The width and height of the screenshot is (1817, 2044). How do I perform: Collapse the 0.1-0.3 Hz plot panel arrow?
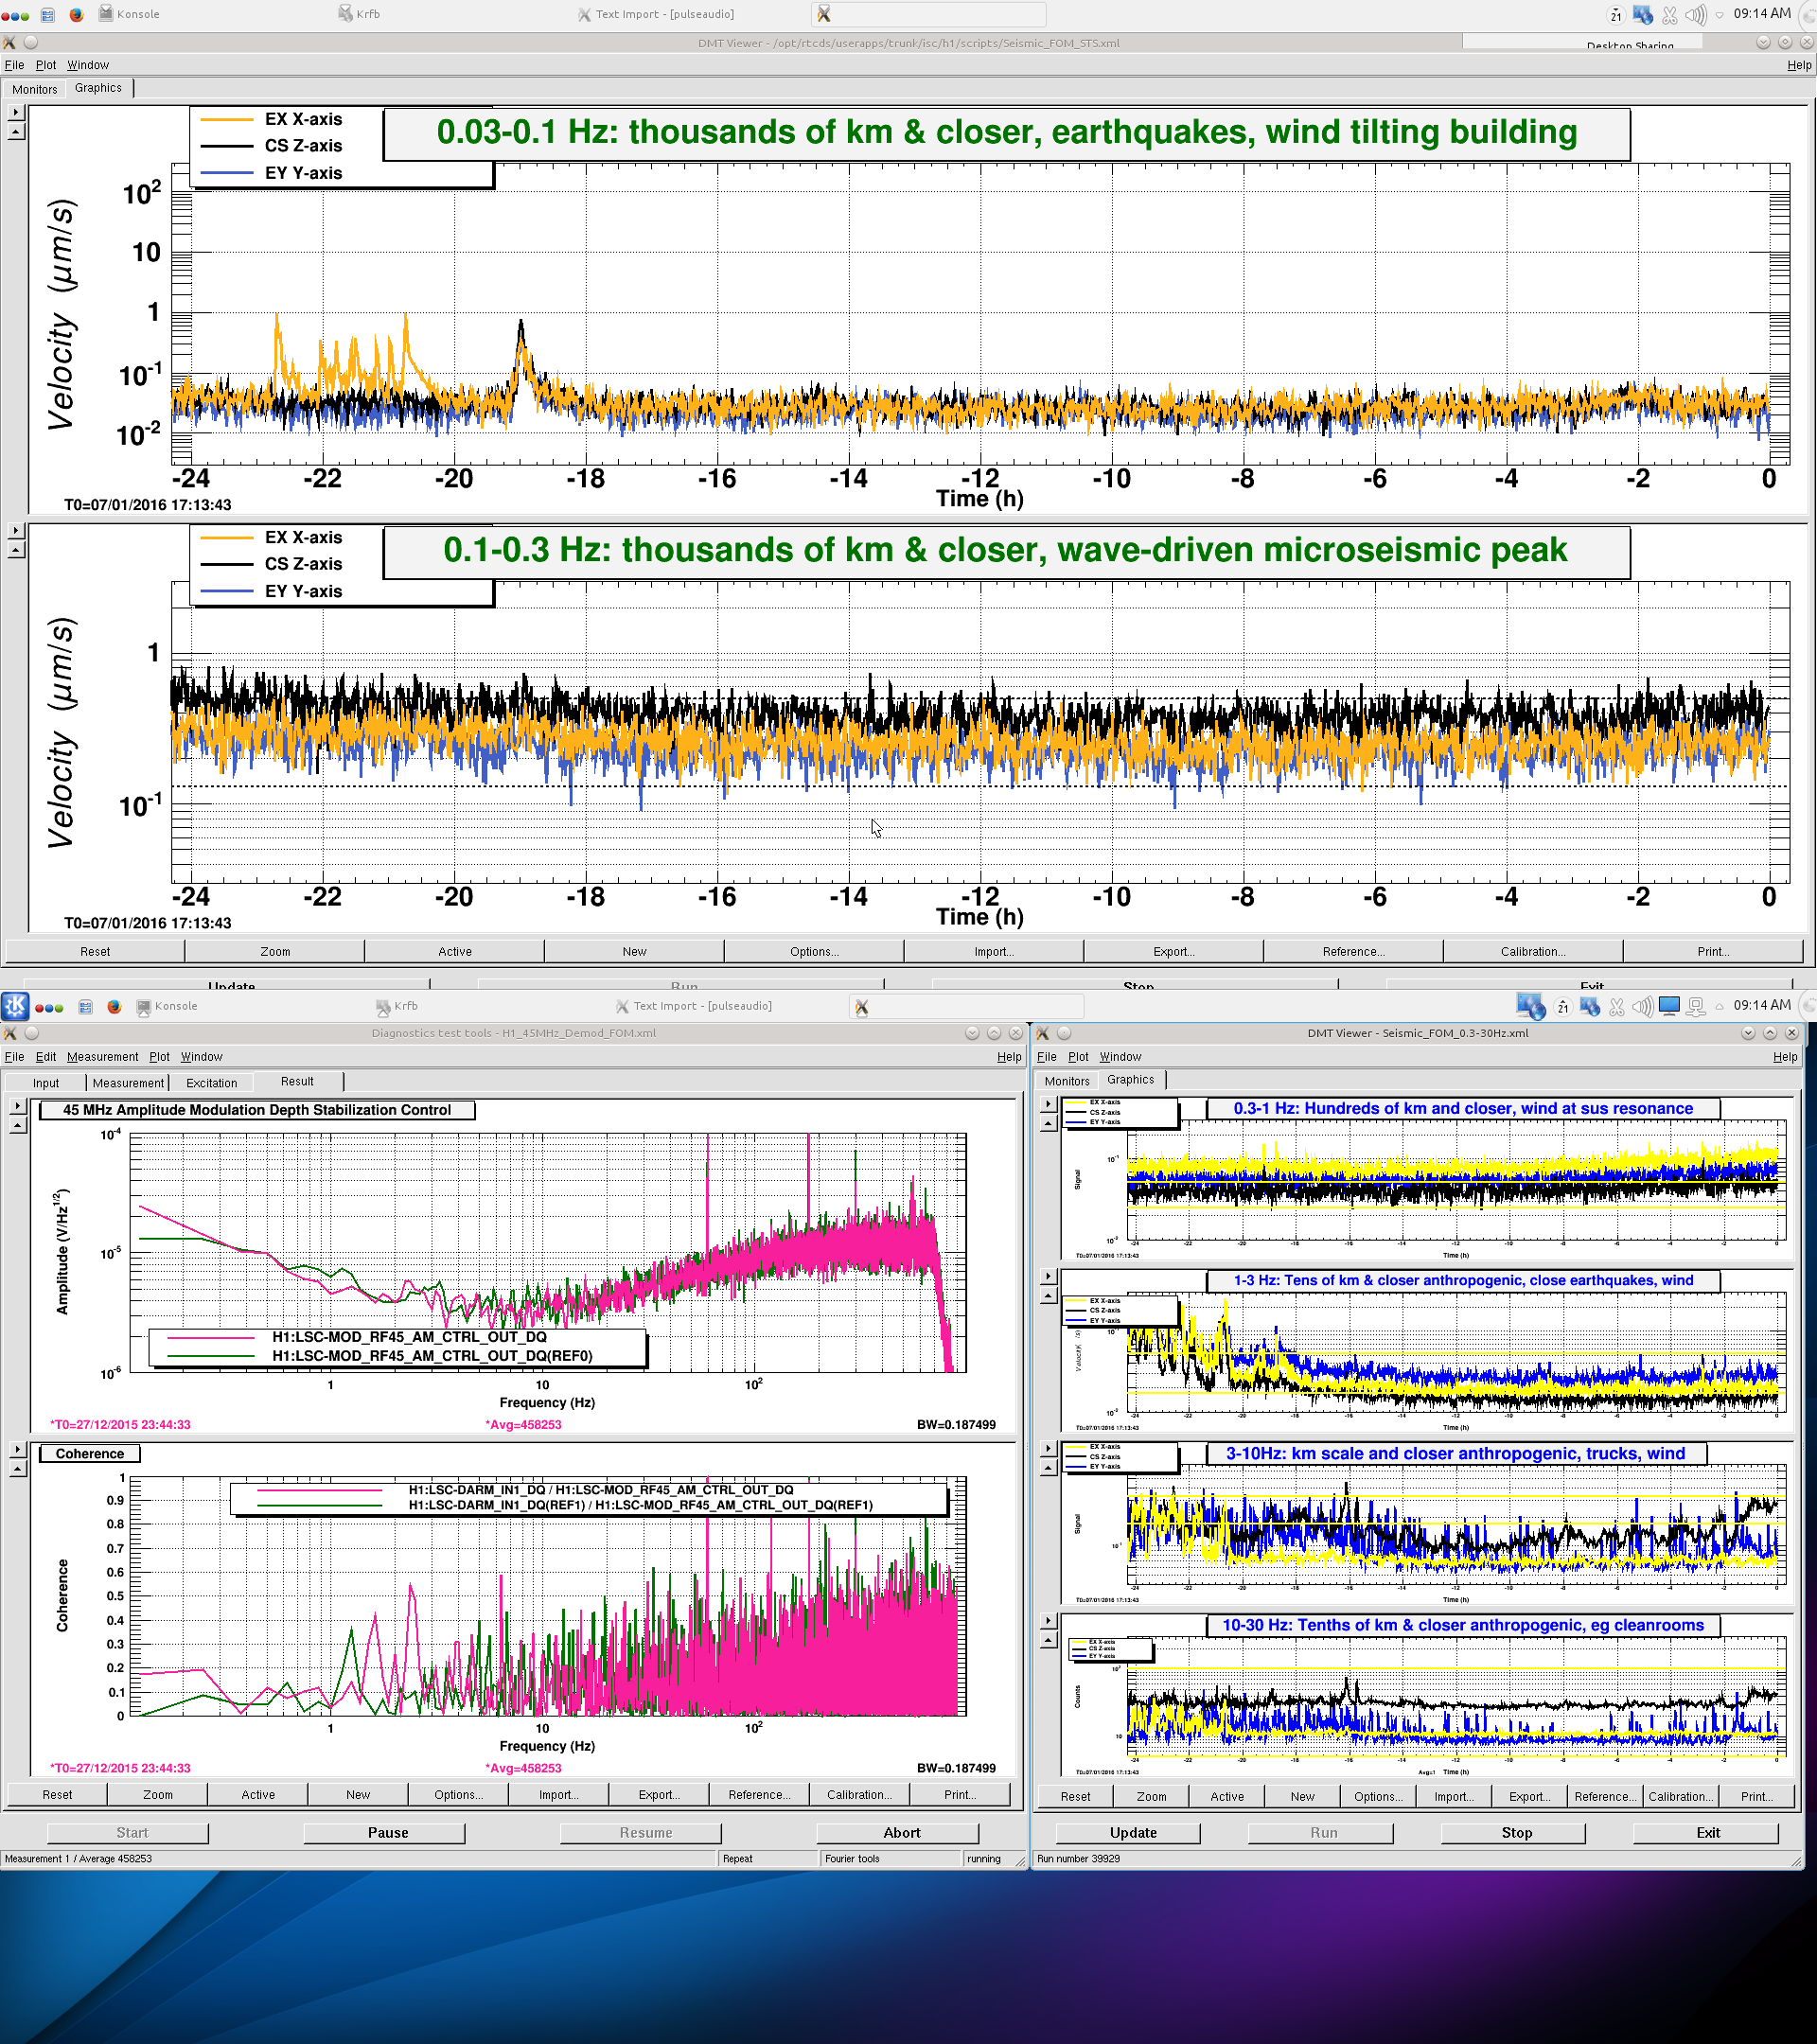point(15,551)
